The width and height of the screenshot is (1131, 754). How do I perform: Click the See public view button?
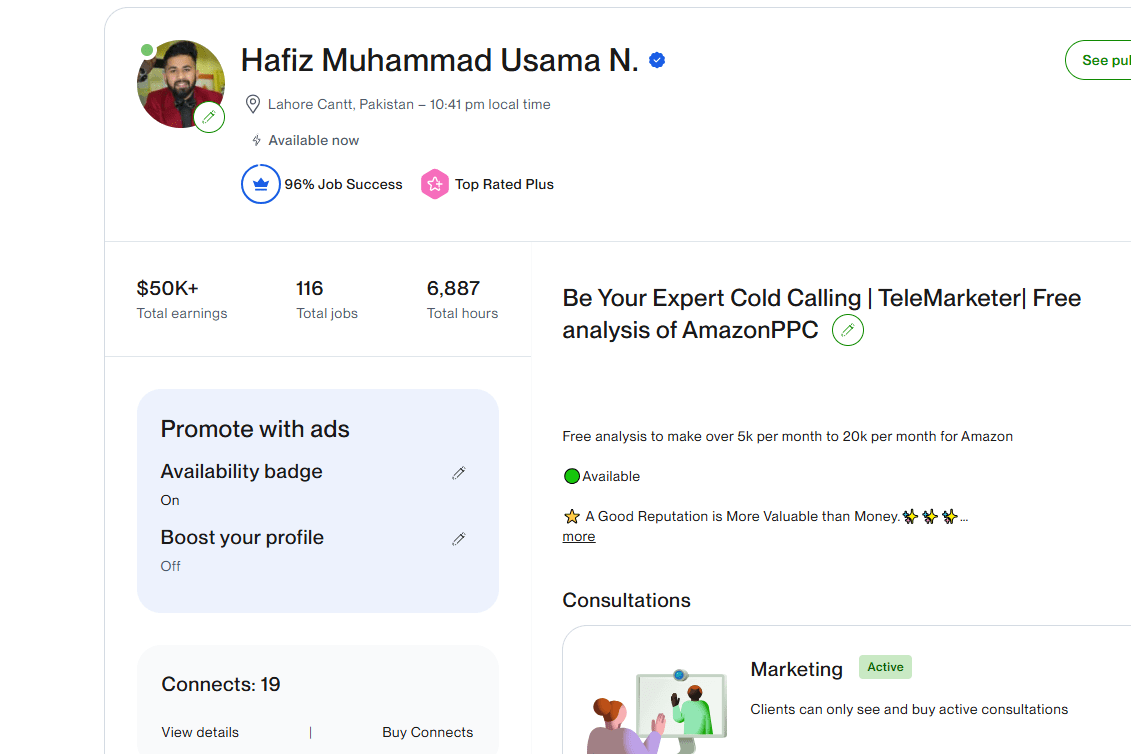(1099, 61)
